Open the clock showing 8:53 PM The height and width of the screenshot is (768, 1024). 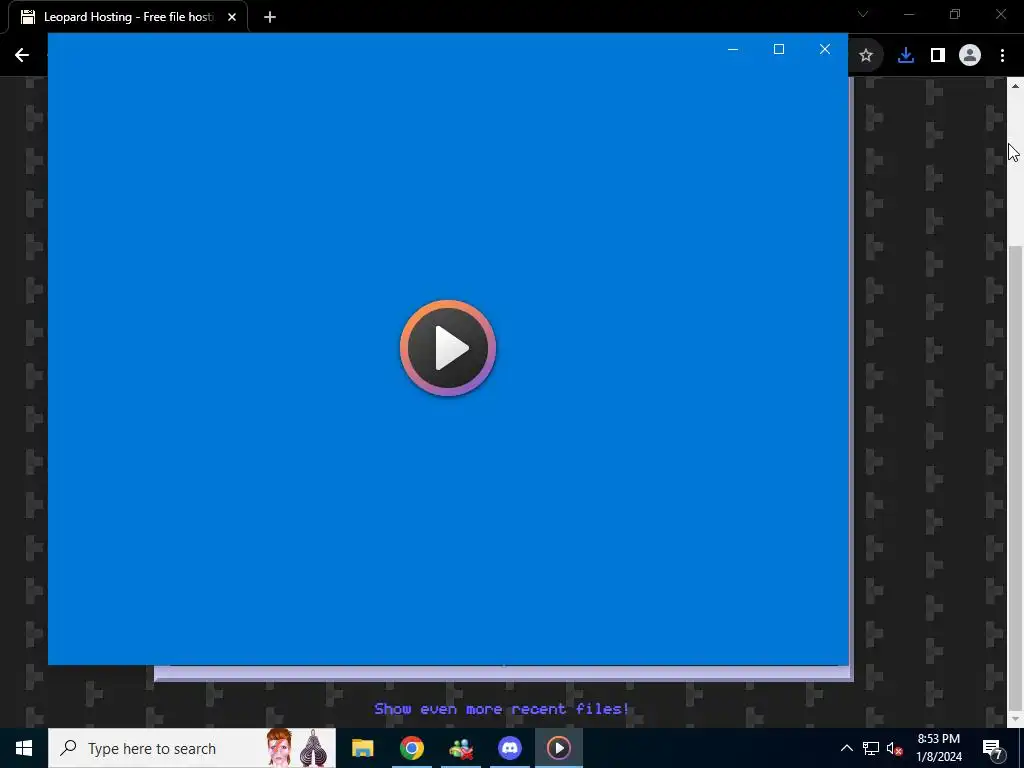click(939, 748)
